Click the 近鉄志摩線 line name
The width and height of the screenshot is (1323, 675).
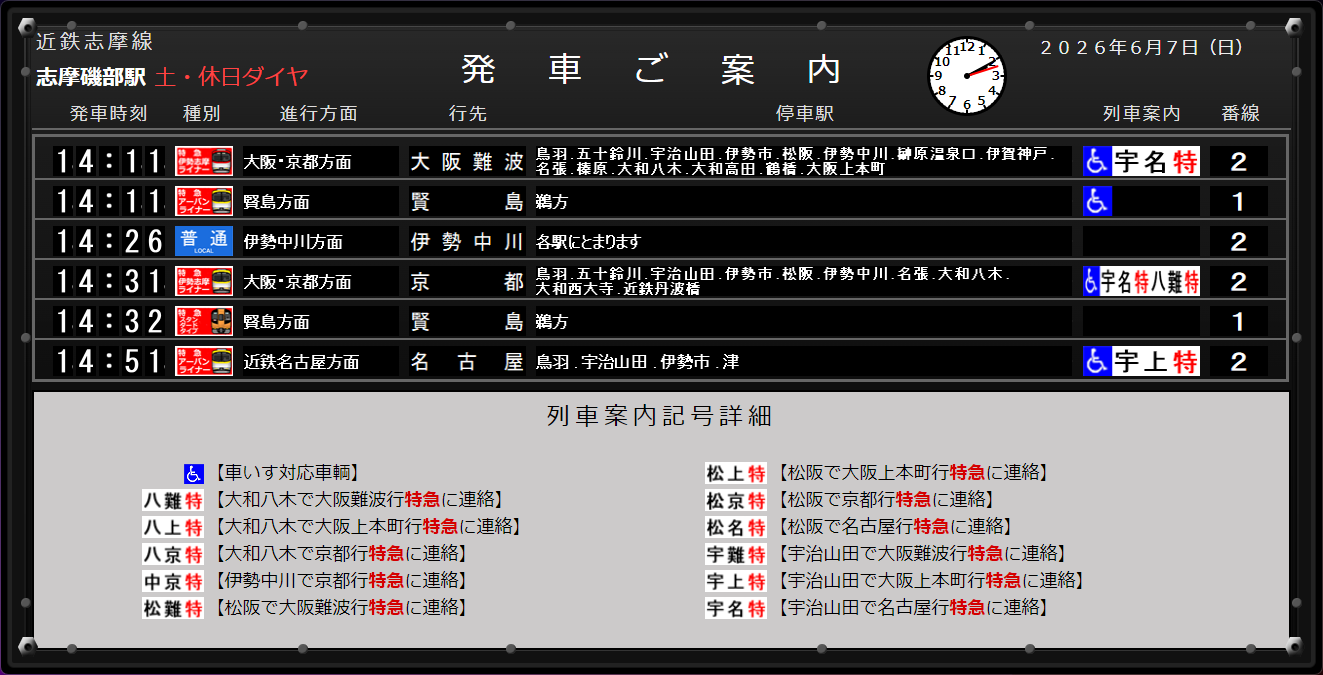click(x=94, y=42)
